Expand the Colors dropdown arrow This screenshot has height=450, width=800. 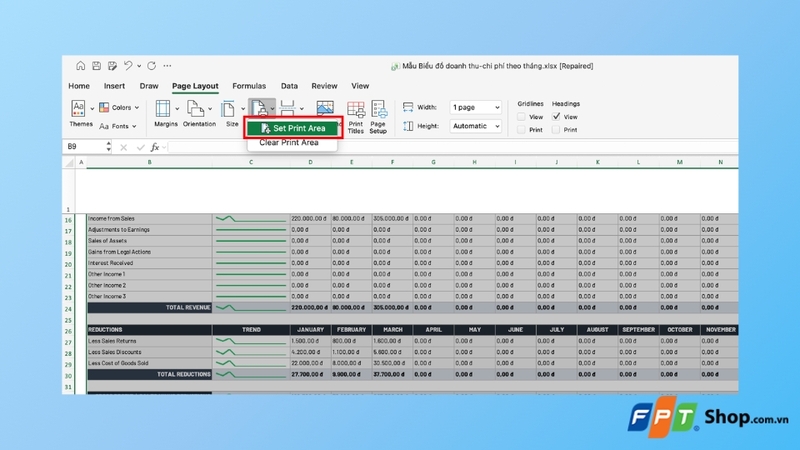pyautogui.click(x=137, y=108)
